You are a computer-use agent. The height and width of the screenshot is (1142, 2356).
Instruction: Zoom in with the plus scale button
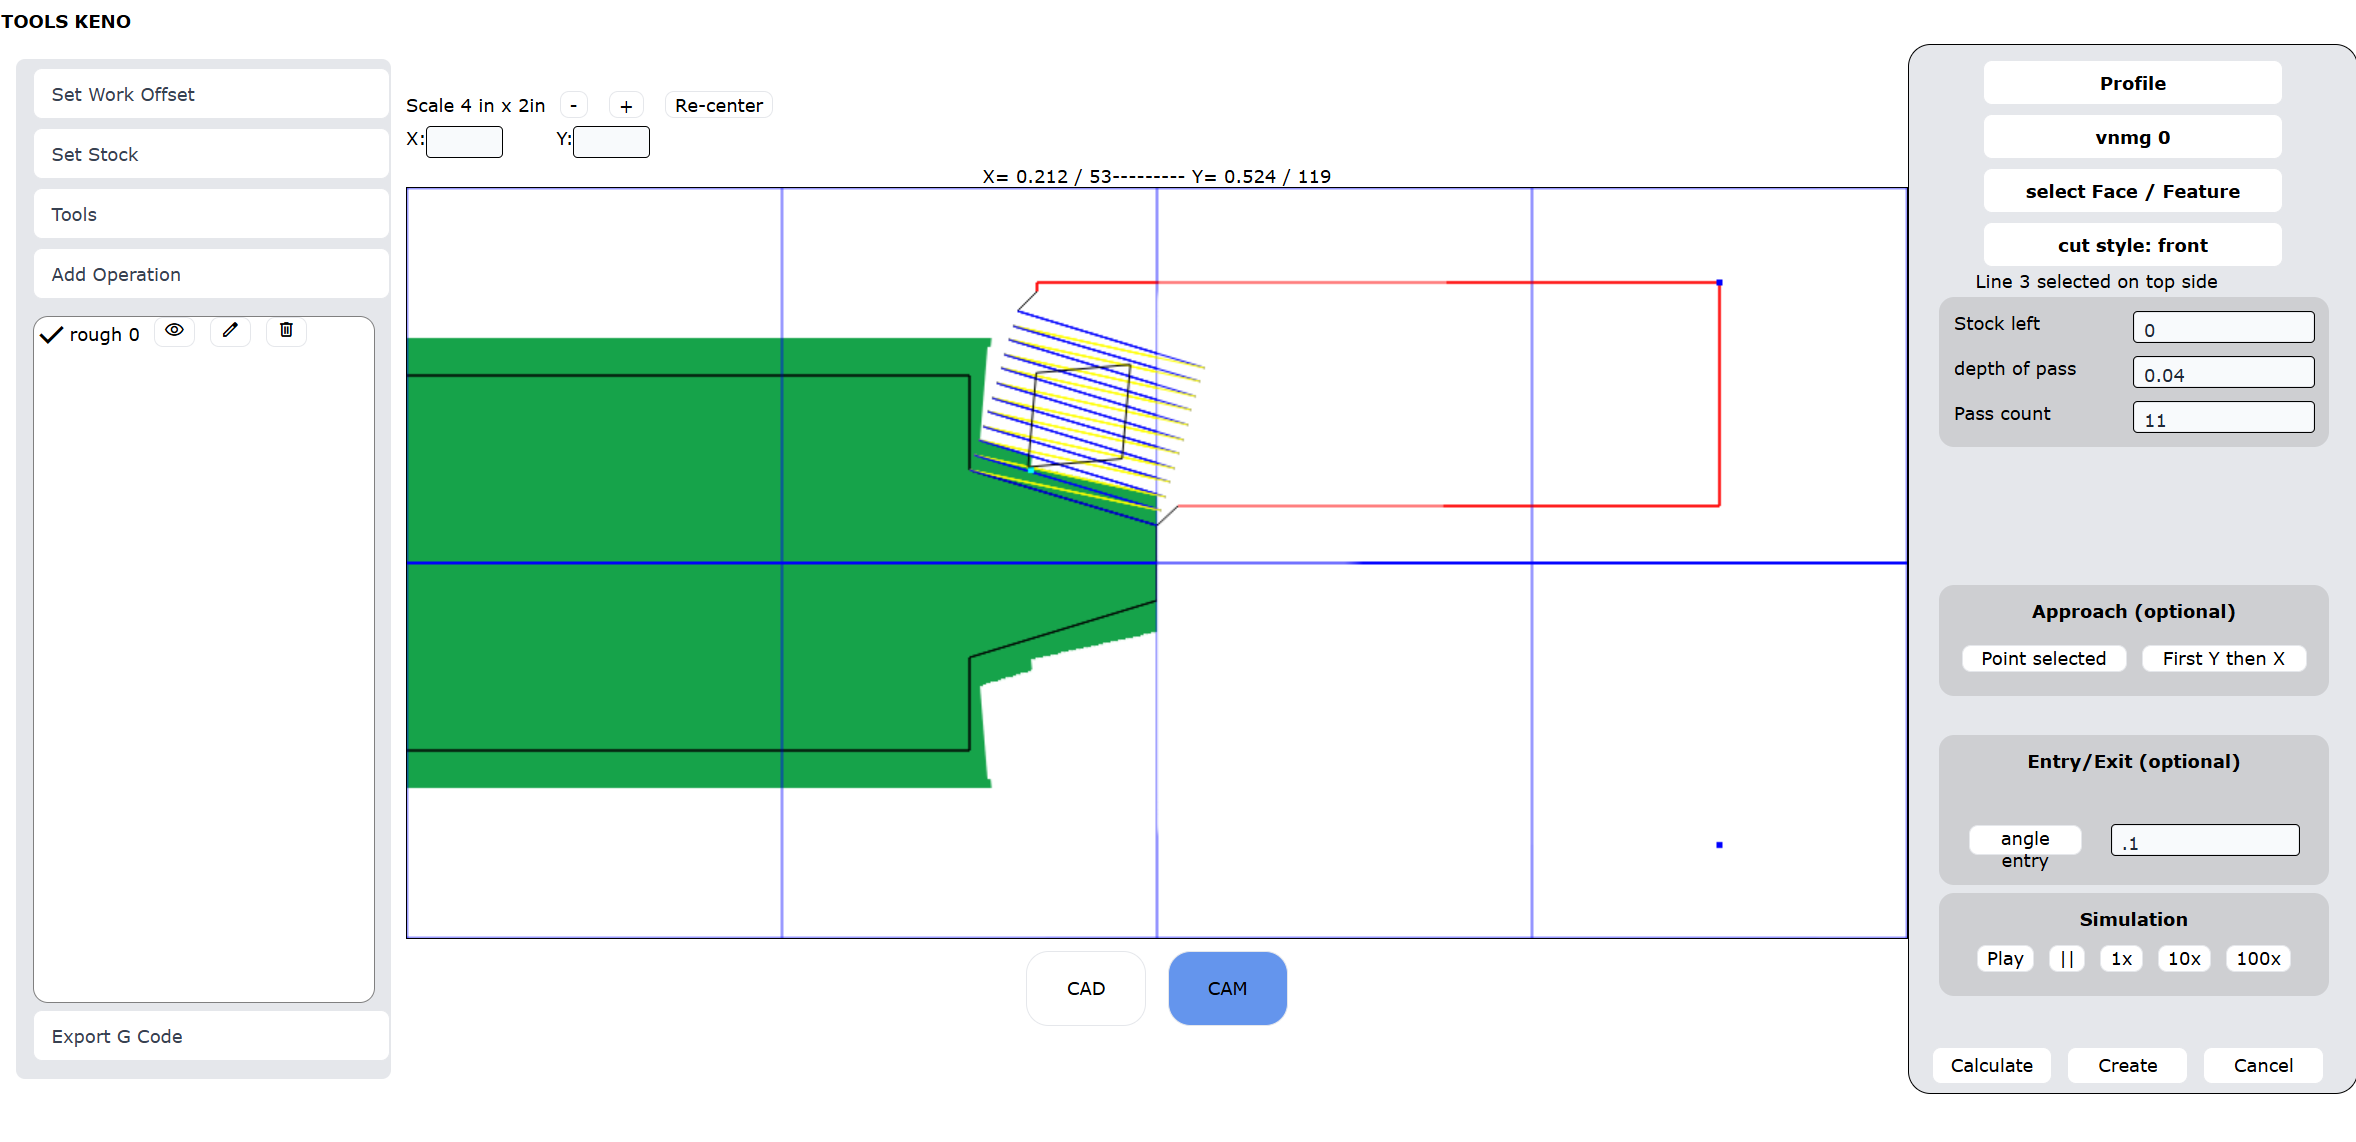(626, 105)
